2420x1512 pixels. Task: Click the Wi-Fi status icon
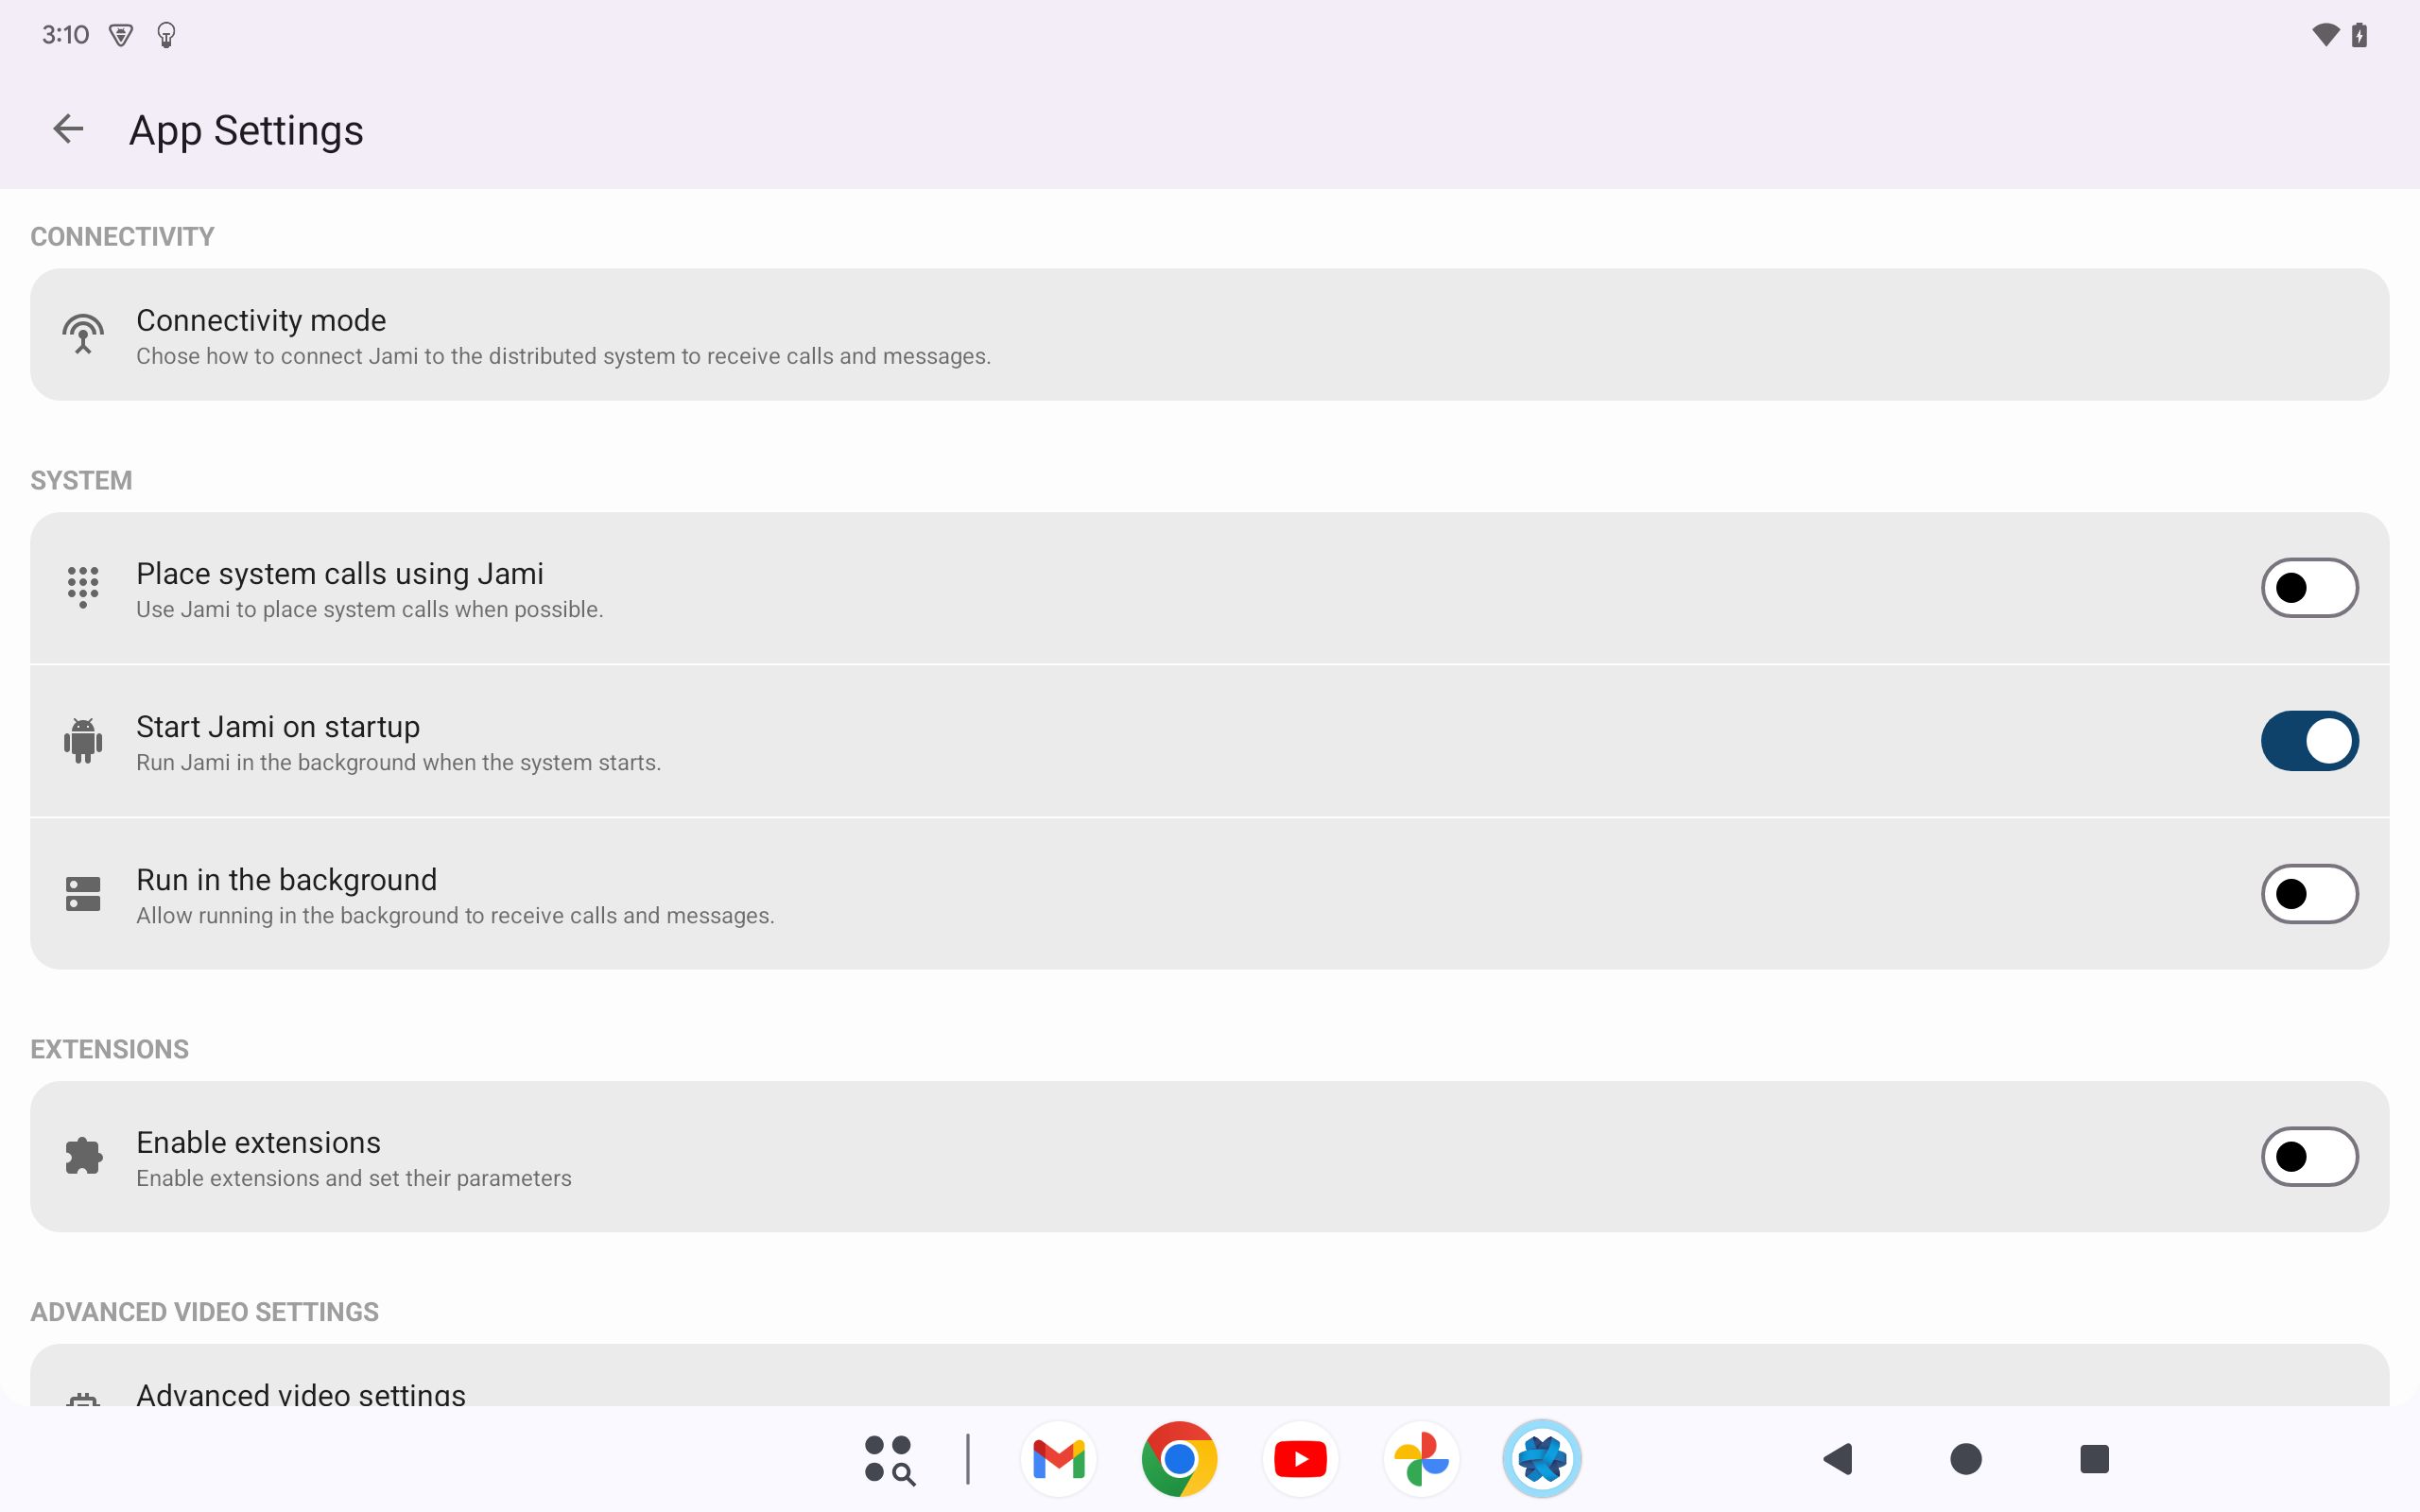(x=2325, y=35)
